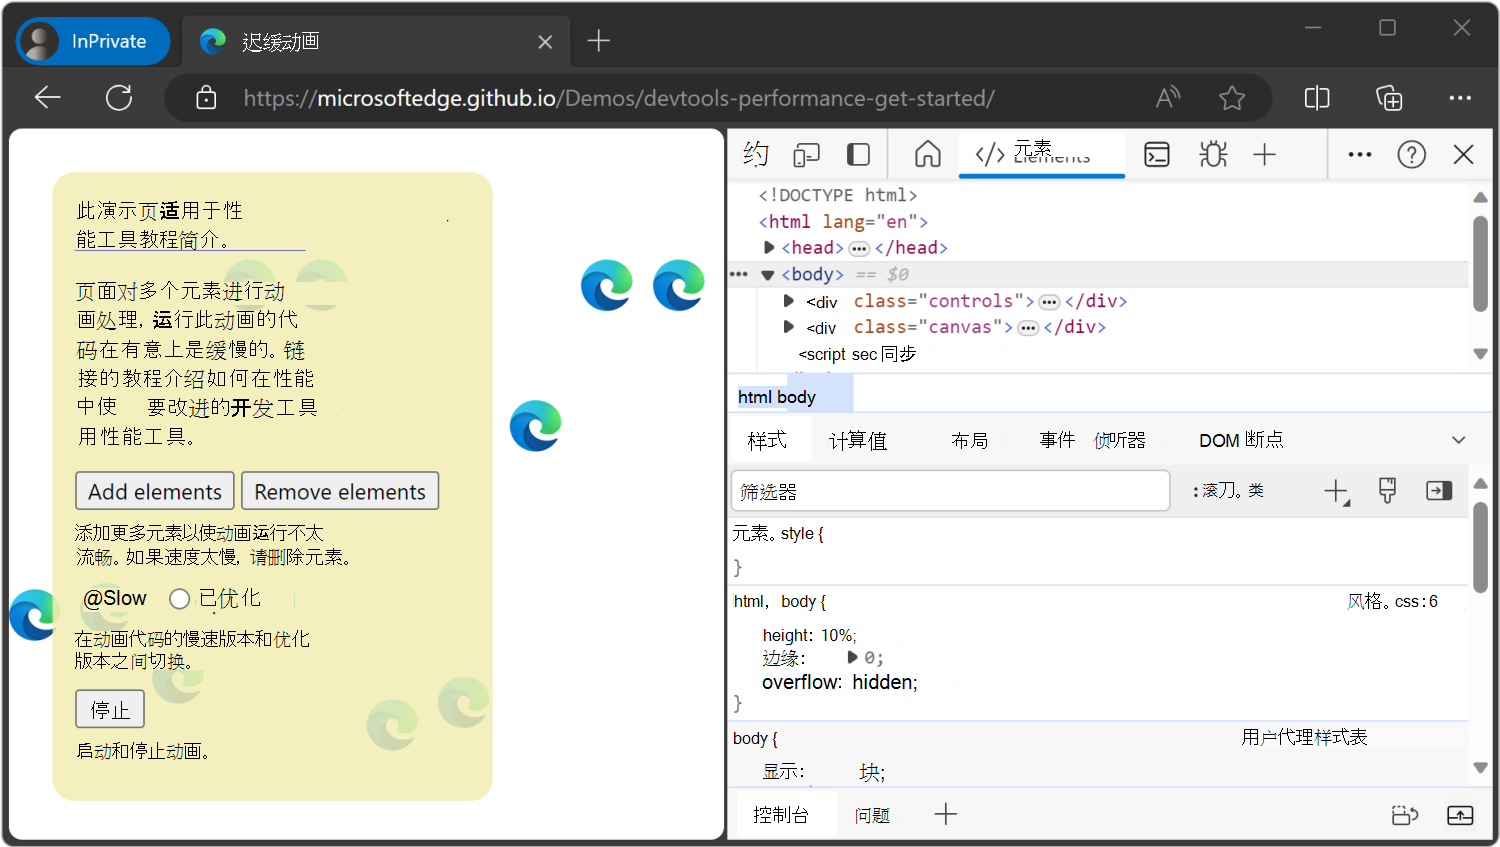Expand the head element node

tap(769, 247)
